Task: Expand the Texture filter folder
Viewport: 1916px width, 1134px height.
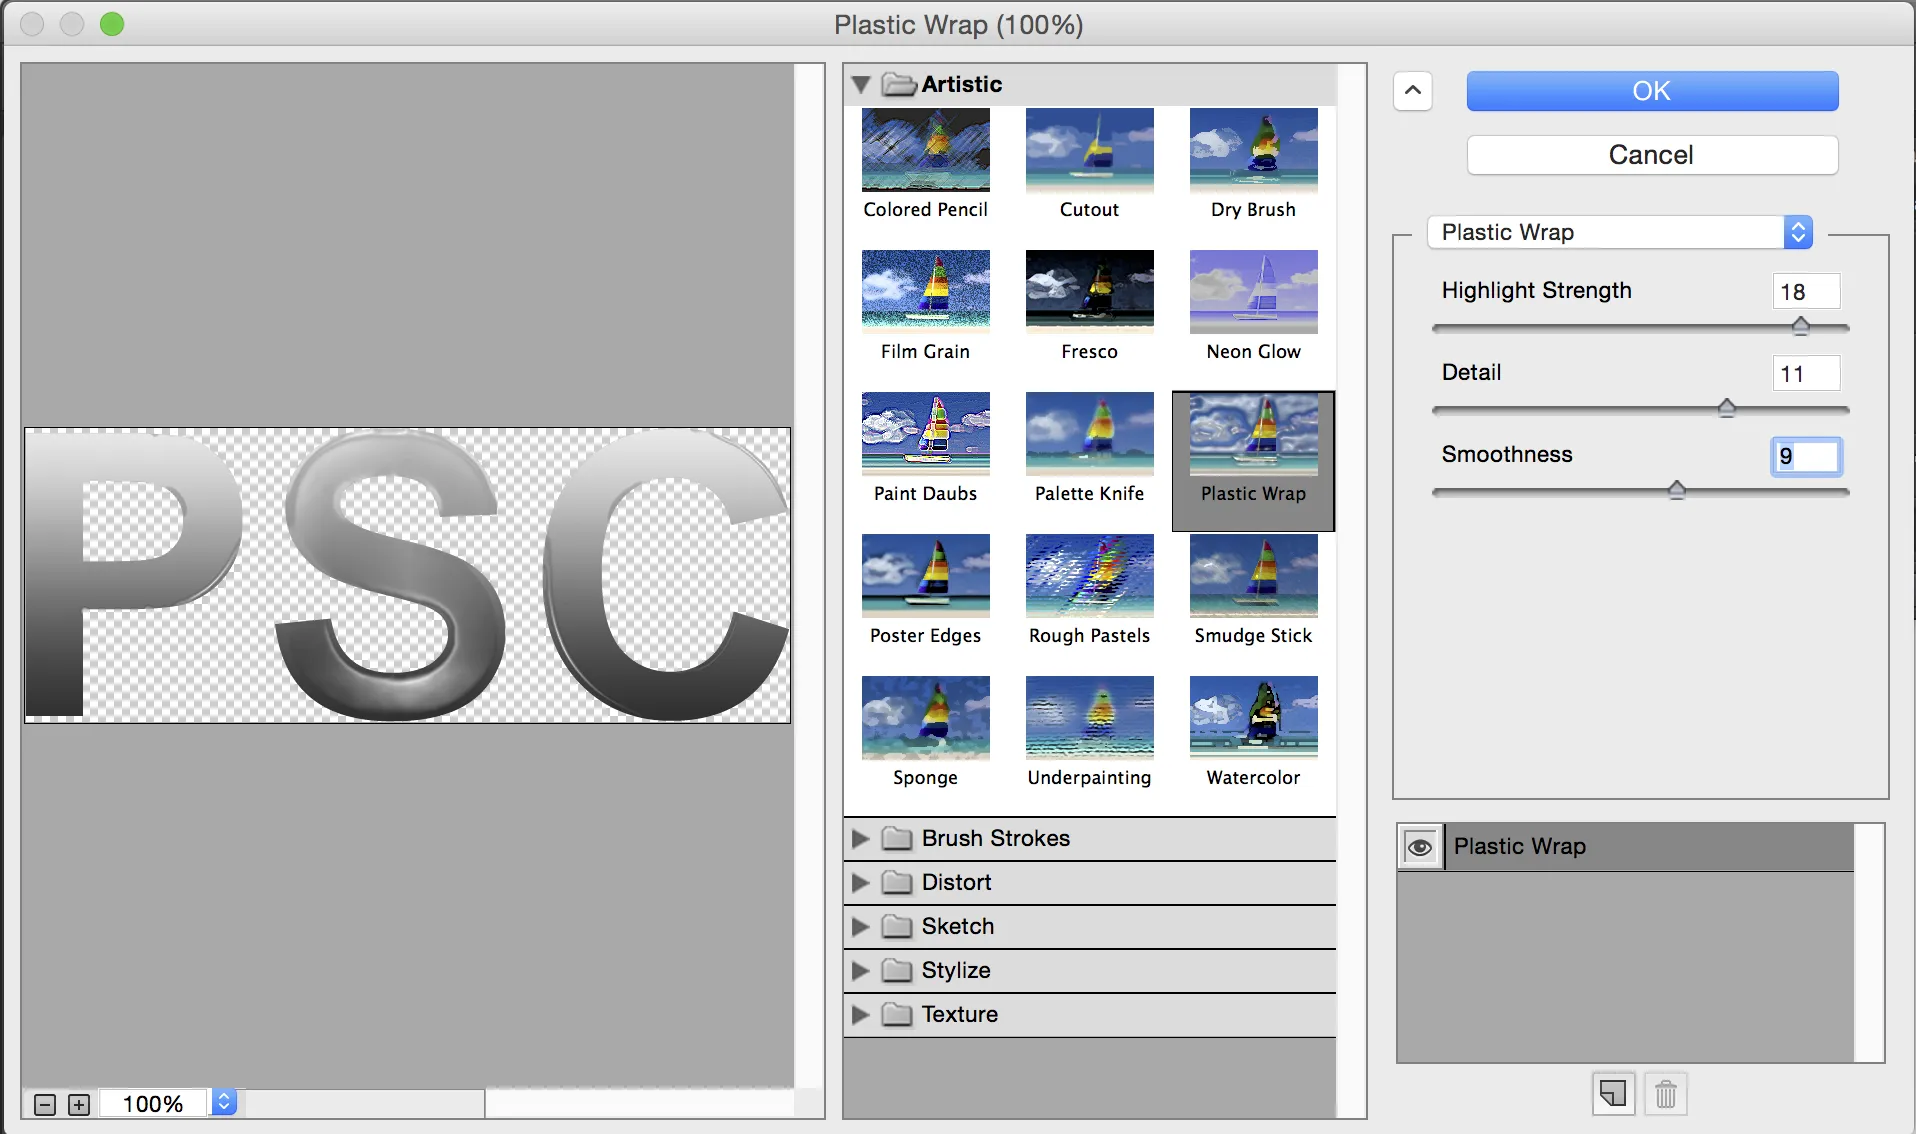Action: coord(860,1015)
